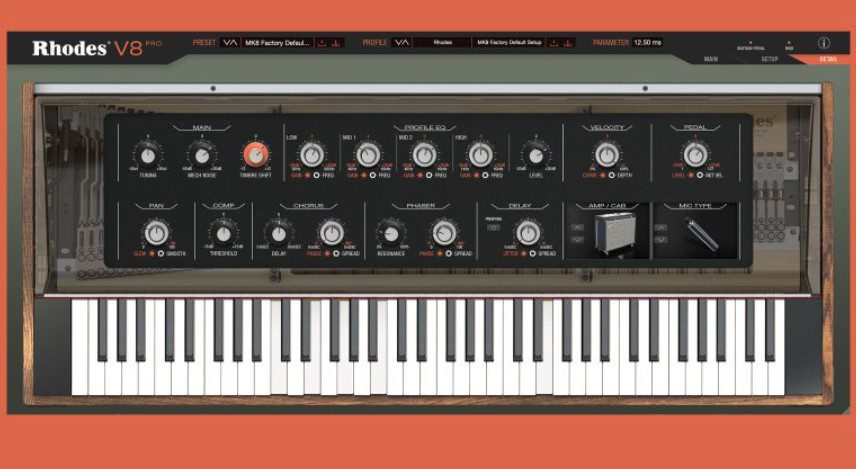The height and width of the screenshot is (469, 856).
Task: Select DEPTH radio in the Velocity section
Action: pos(611,175)
